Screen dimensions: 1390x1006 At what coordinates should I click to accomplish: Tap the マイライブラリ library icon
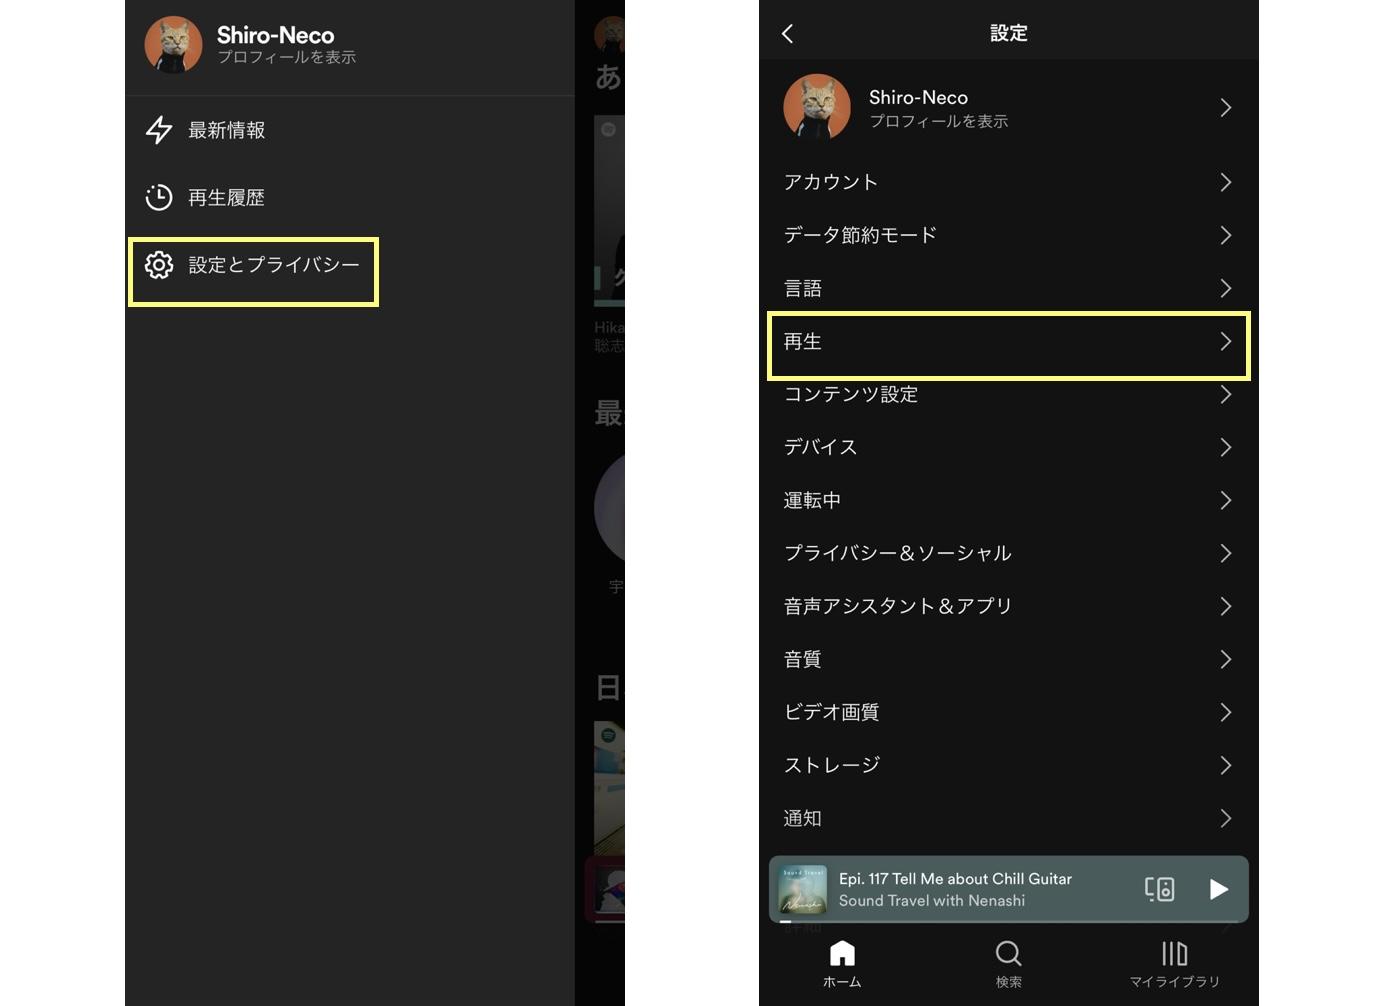[1175, 953]
